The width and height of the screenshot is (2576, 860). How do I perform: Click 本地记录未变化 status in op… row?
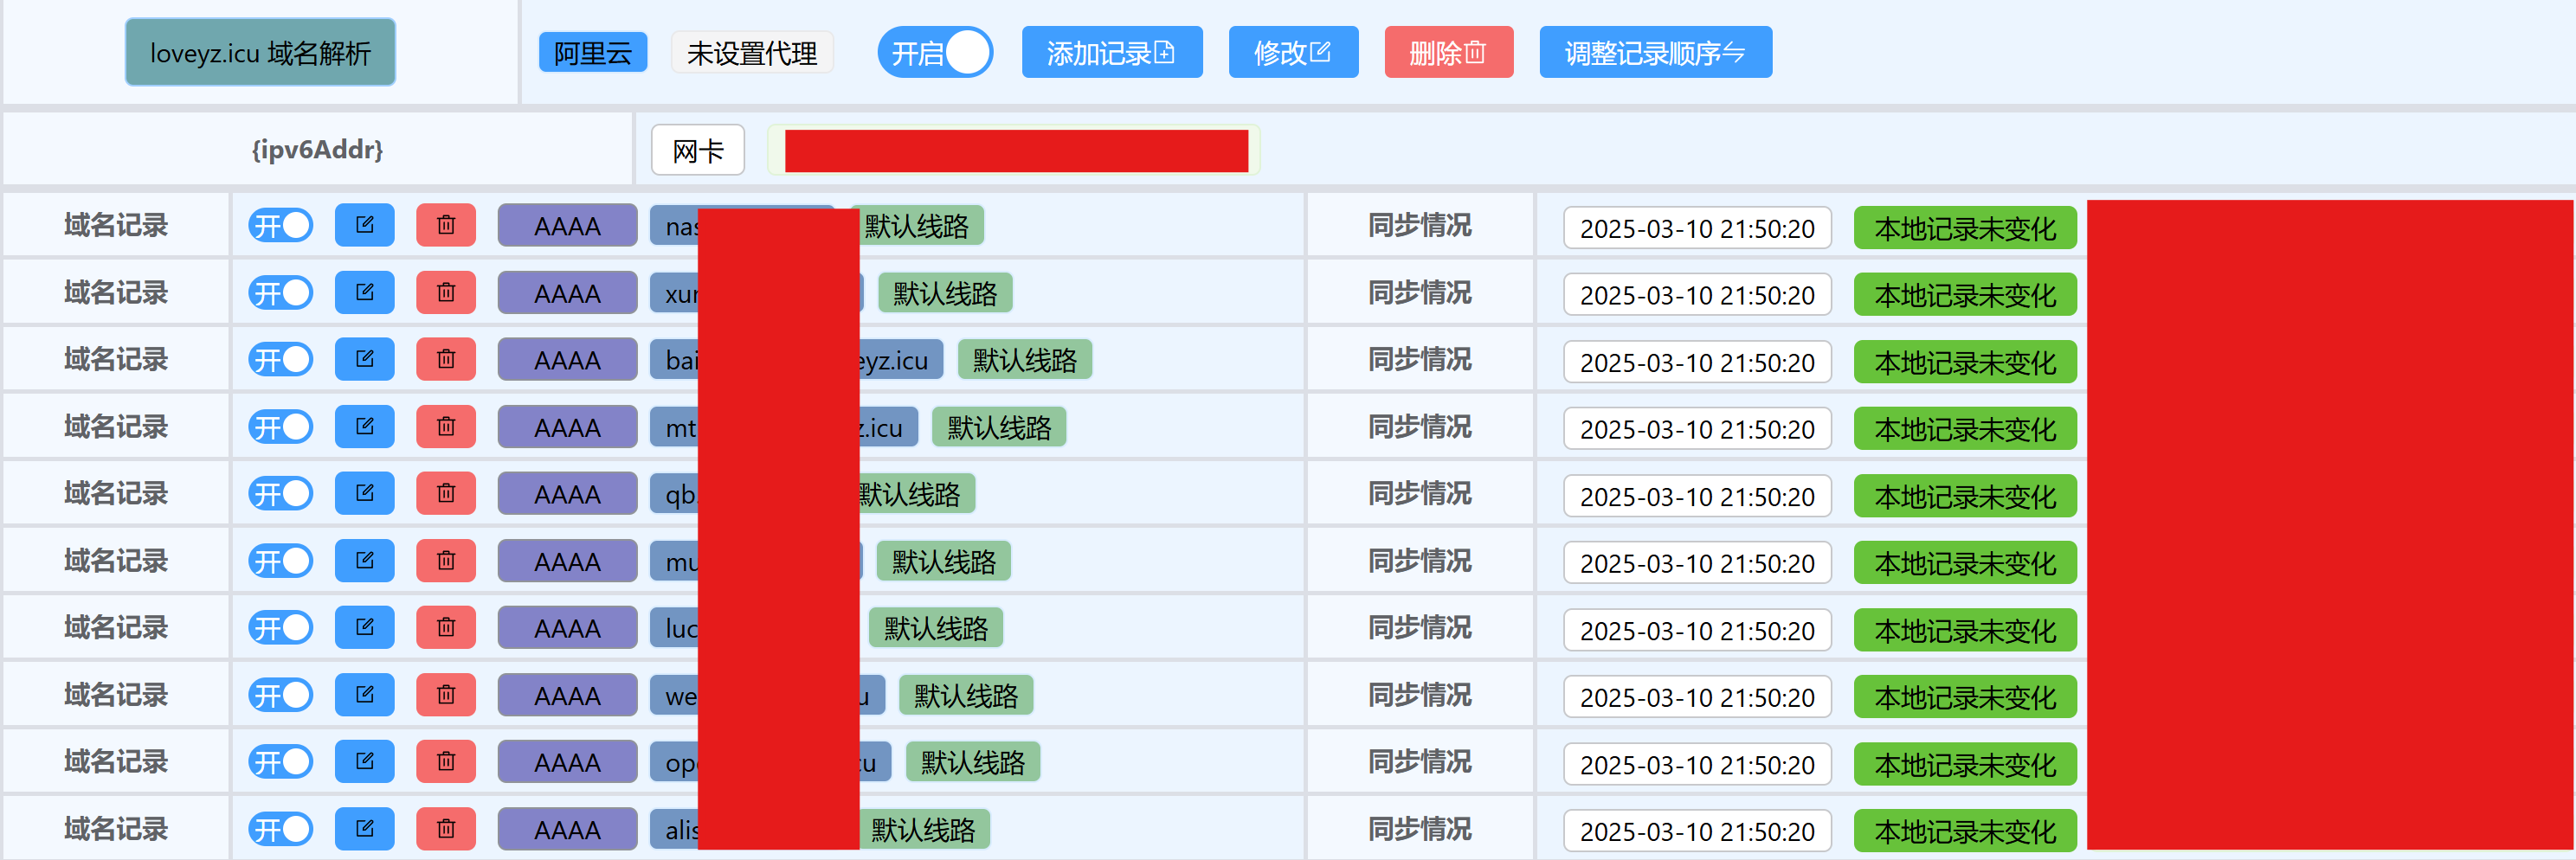click(1965, 764)
